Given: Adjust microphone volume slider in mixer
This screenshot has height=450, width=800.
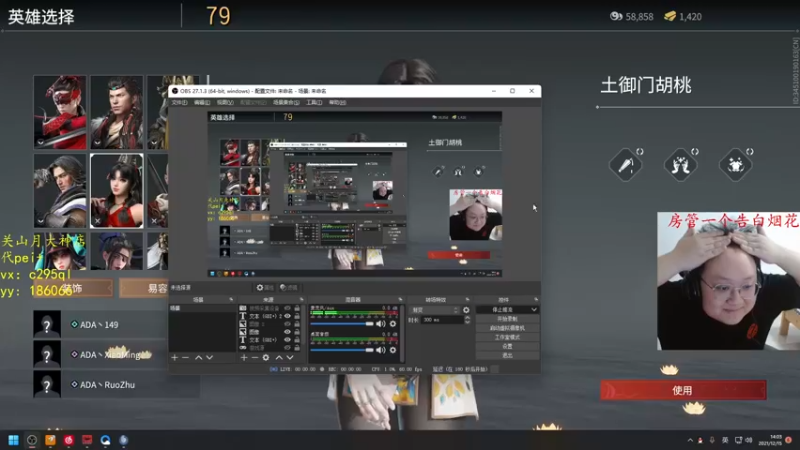Looking at the screenshot, I should coord(342,323).
